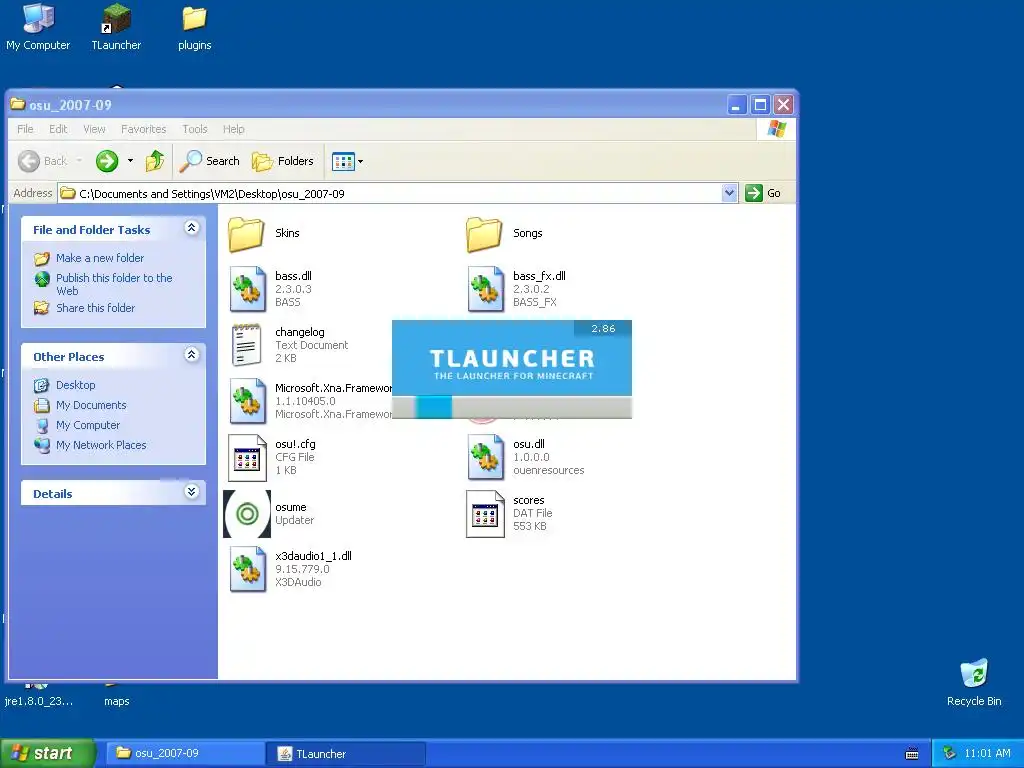Select the osume Updater icon

[247, 514]
